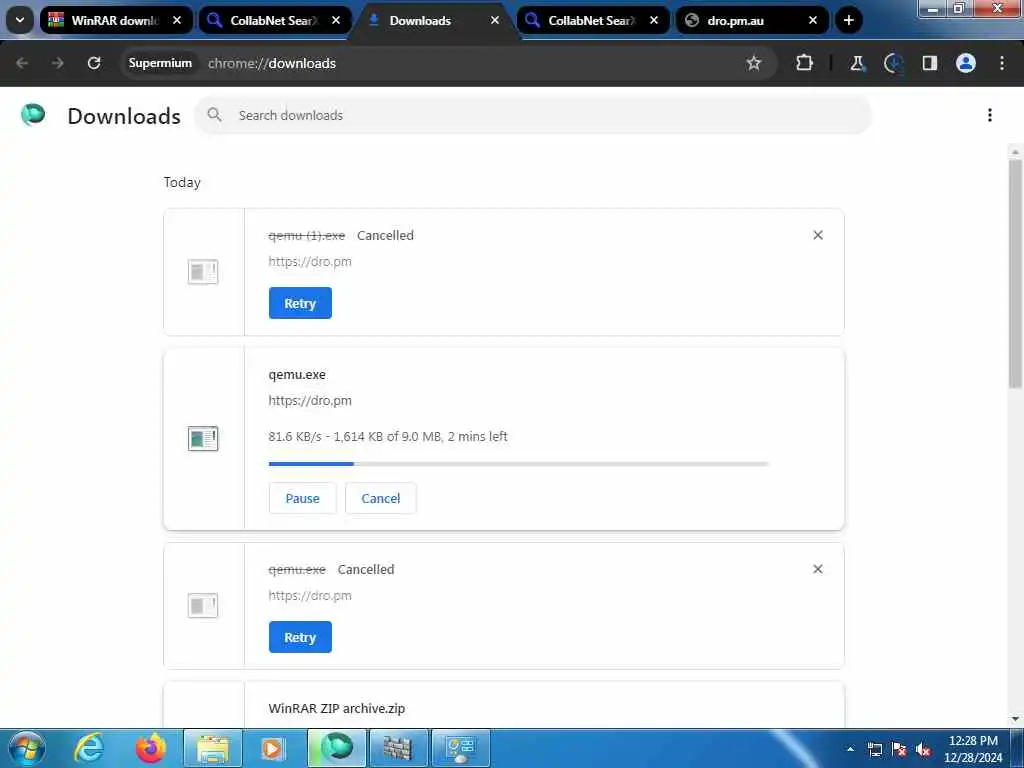This screenshot has height=768, width=1024.
Task: Click the in-progress qemu.exe file icon
Action: click(203, 438)
